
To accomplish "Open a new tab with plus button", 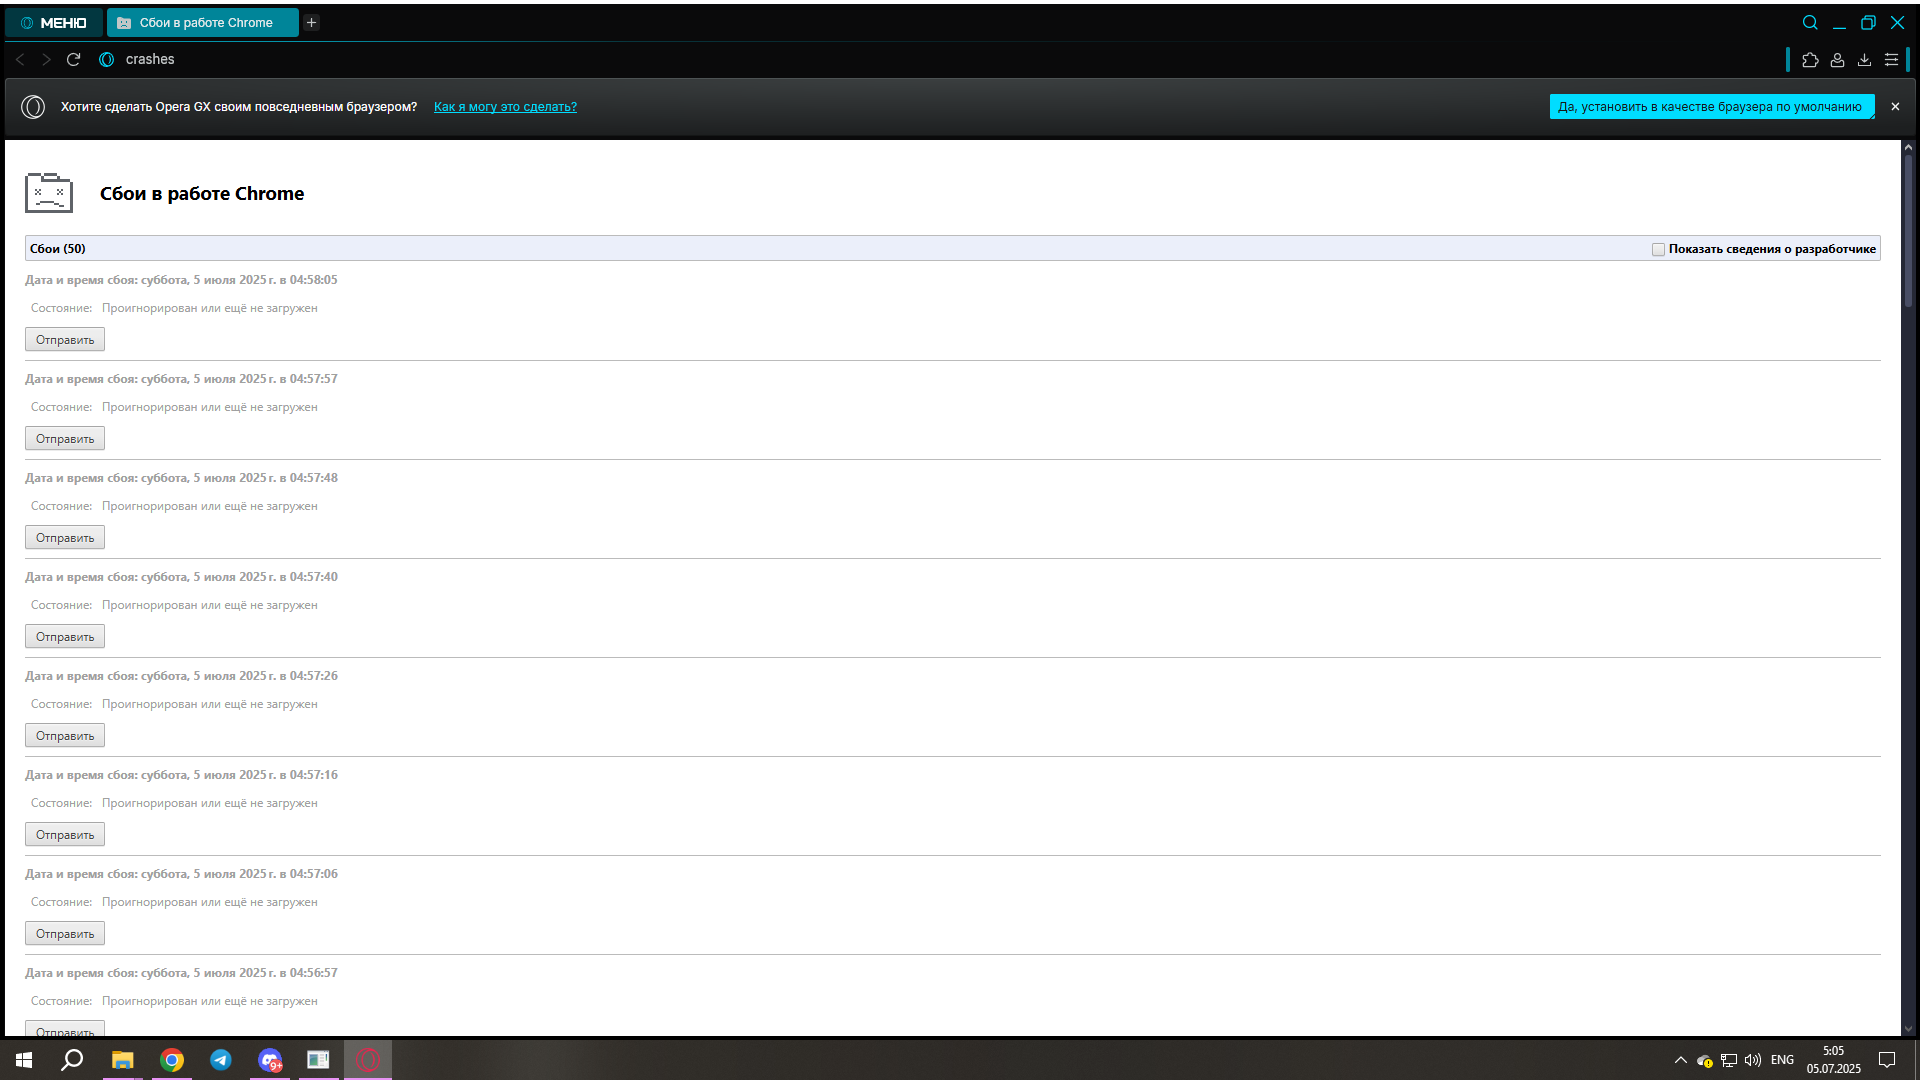I will [x=312, y=22].
